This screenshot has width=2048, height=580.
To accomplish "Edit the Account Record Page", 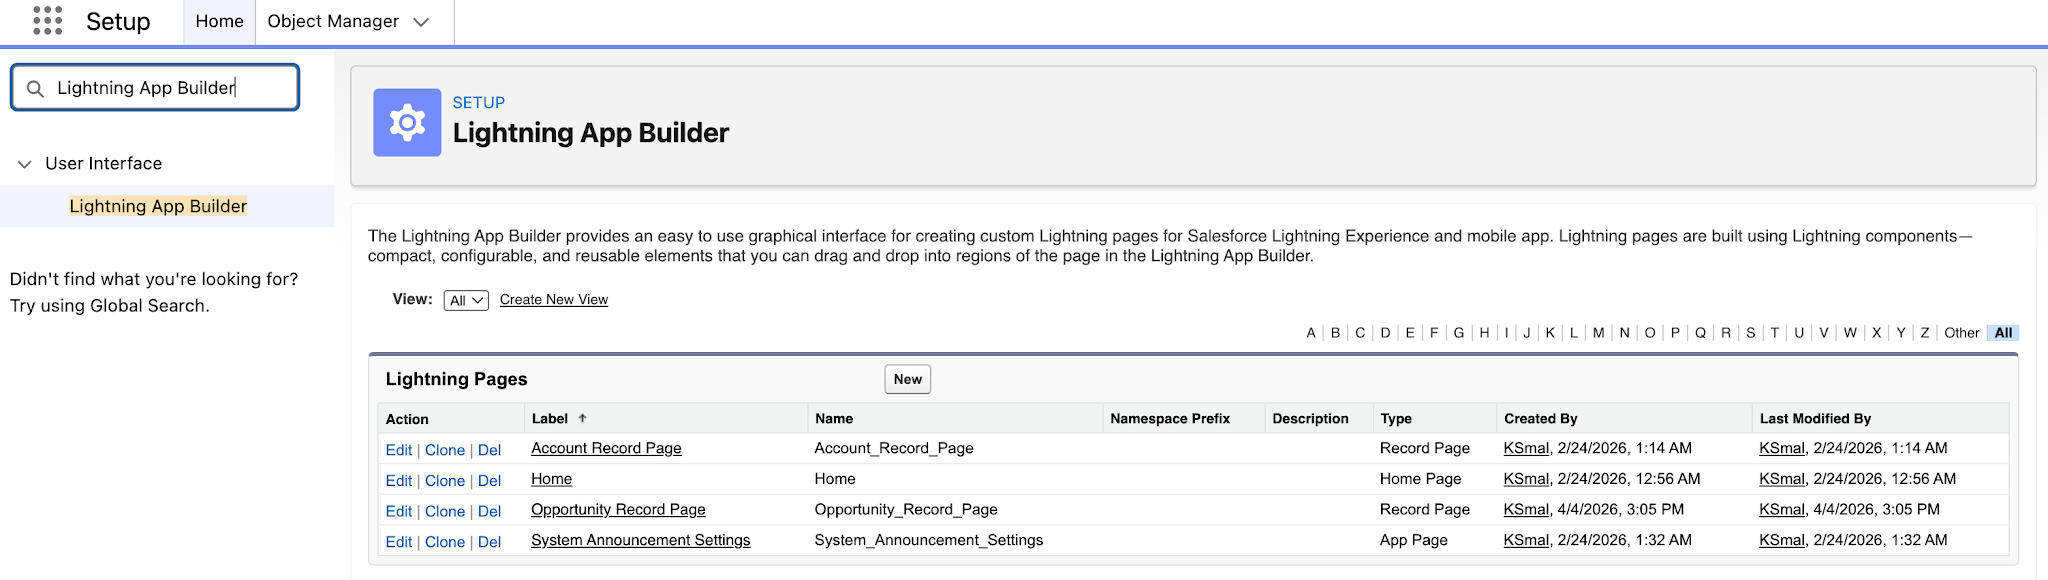I will 399,450.
